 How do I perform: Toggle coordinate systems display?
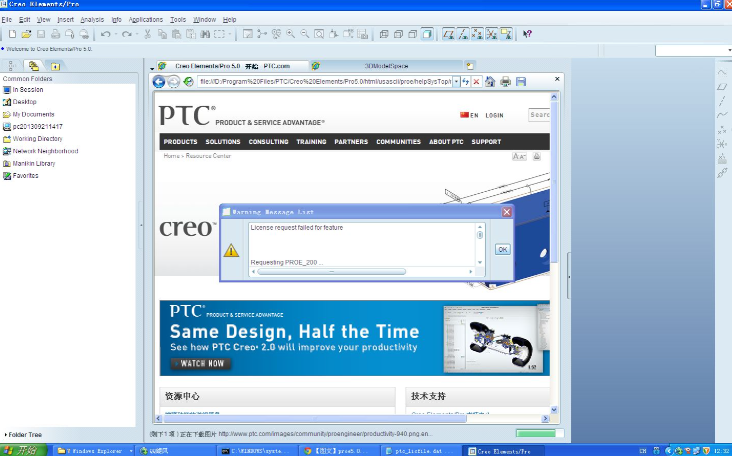(491, 34)
